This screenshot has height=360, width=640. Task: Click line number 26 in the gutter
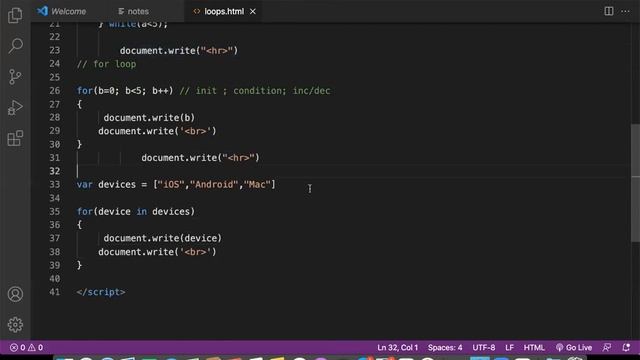coord(55,91)
